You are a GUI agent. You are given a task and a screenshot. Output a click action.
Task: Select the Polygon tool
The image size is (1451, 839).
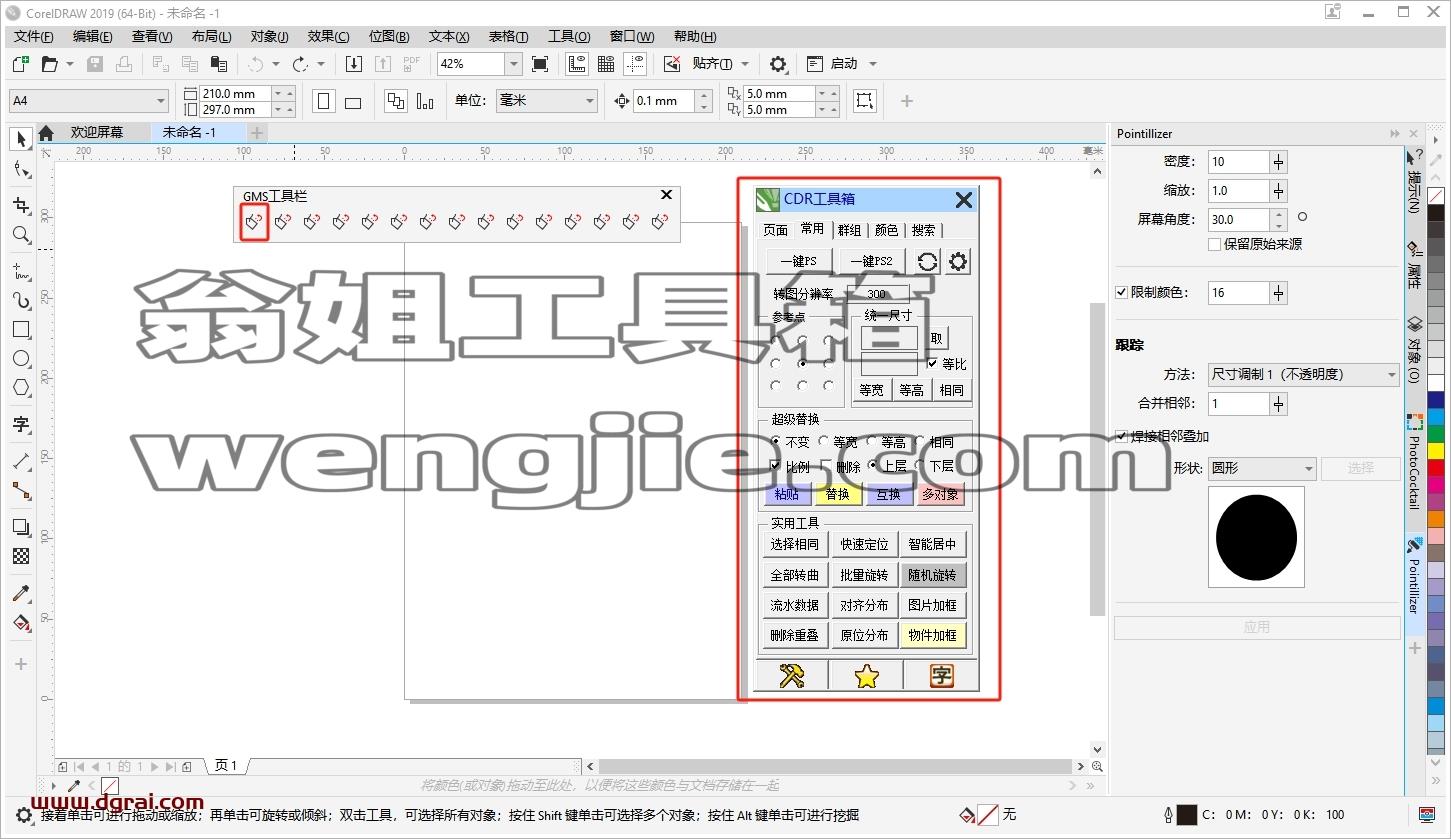click(x=20, y=387)
